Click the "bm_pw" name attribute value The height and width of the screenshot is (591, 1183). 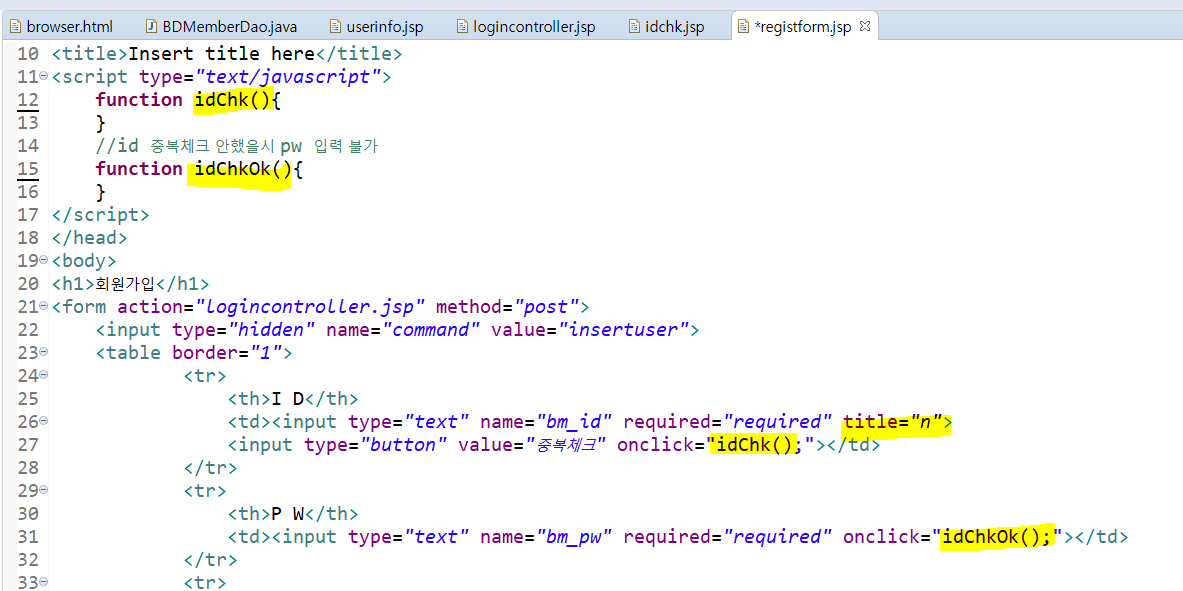[x=575, y=537]
